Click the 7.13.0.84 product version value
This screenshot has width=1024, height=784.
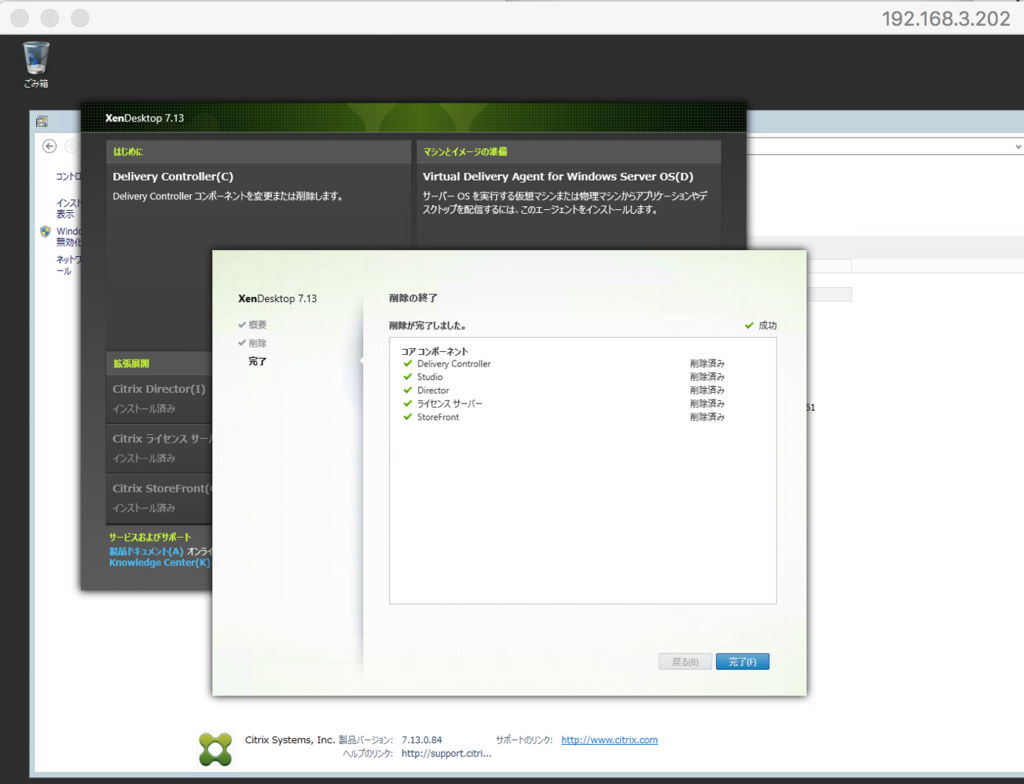[422, 740]
